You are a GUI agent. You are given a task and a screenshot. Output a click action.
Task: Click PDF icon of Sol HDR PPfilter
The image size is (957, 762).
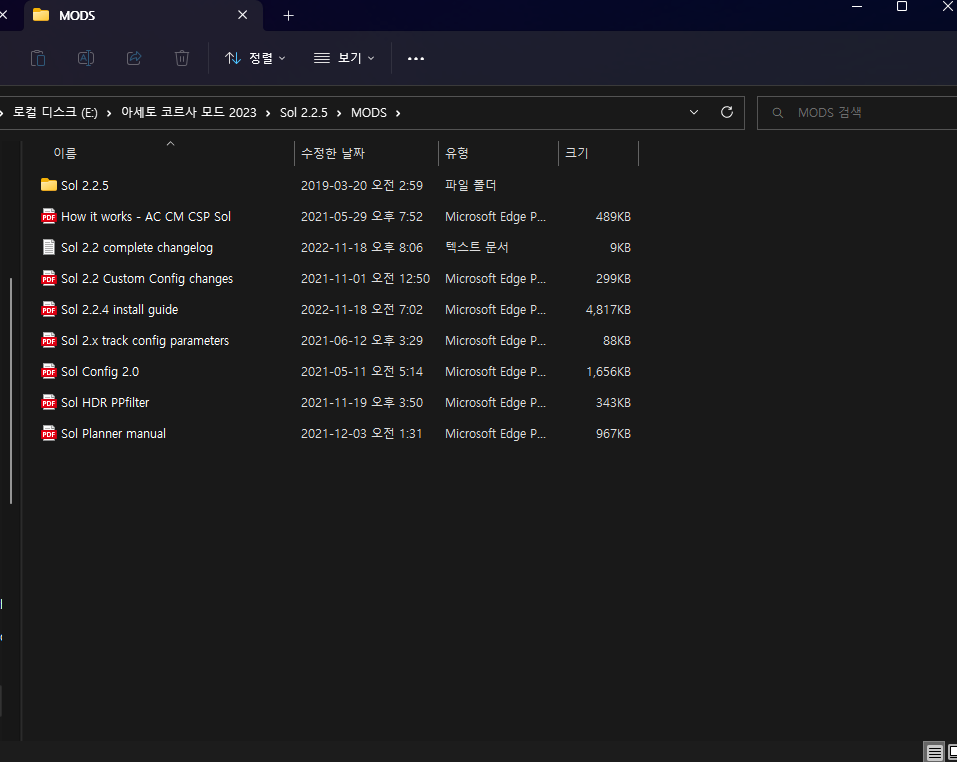pyautogui.click(x=49, y=403)
